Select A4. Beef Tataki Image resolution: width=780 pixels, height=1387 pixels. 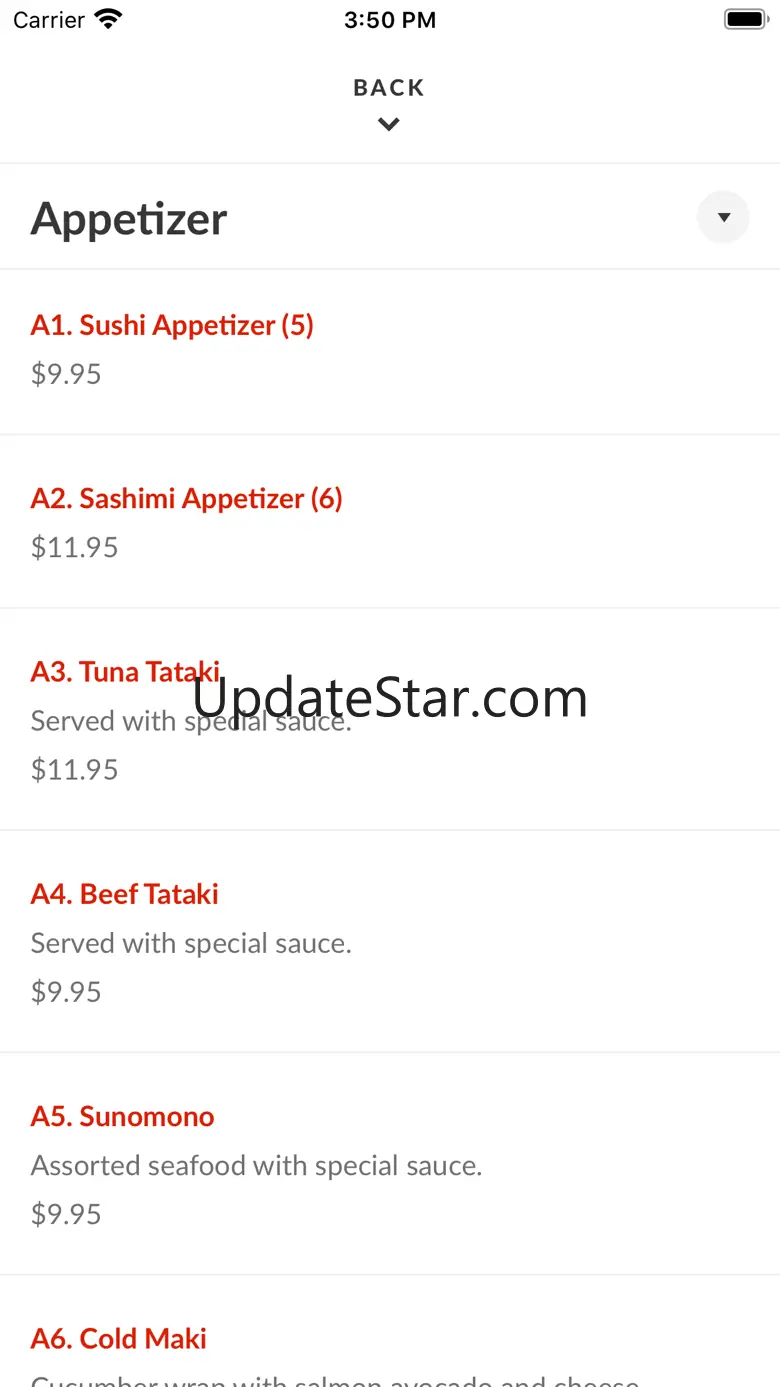(x=124, y=893)
